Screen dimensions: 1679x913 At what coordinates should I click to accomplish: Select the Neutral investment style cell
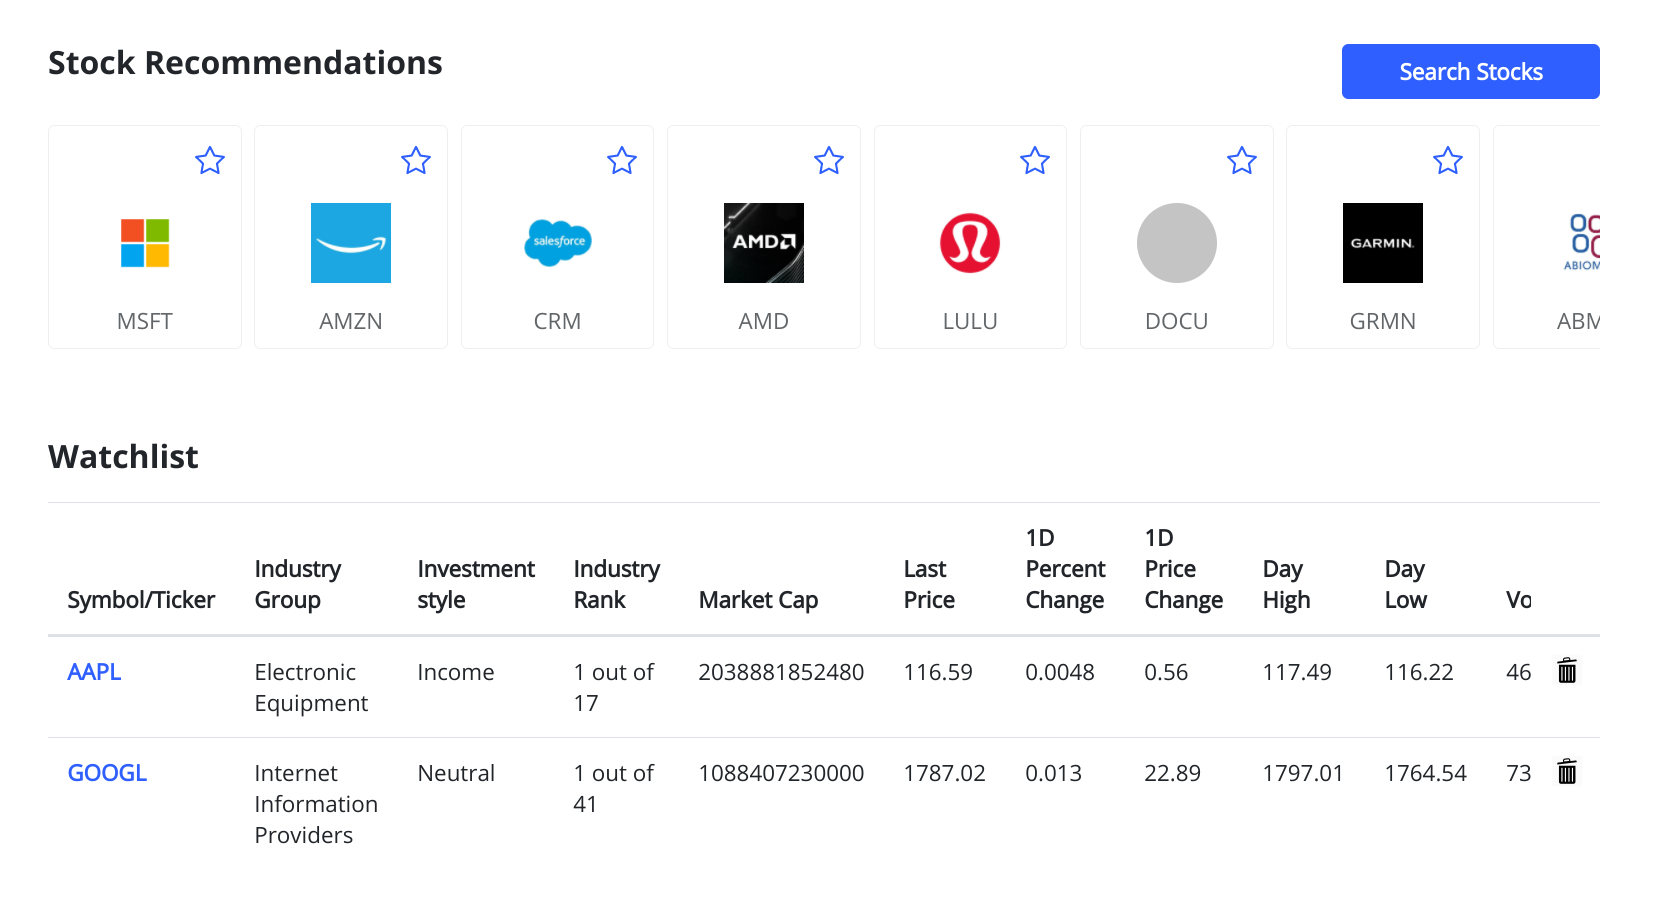[456, 773]
